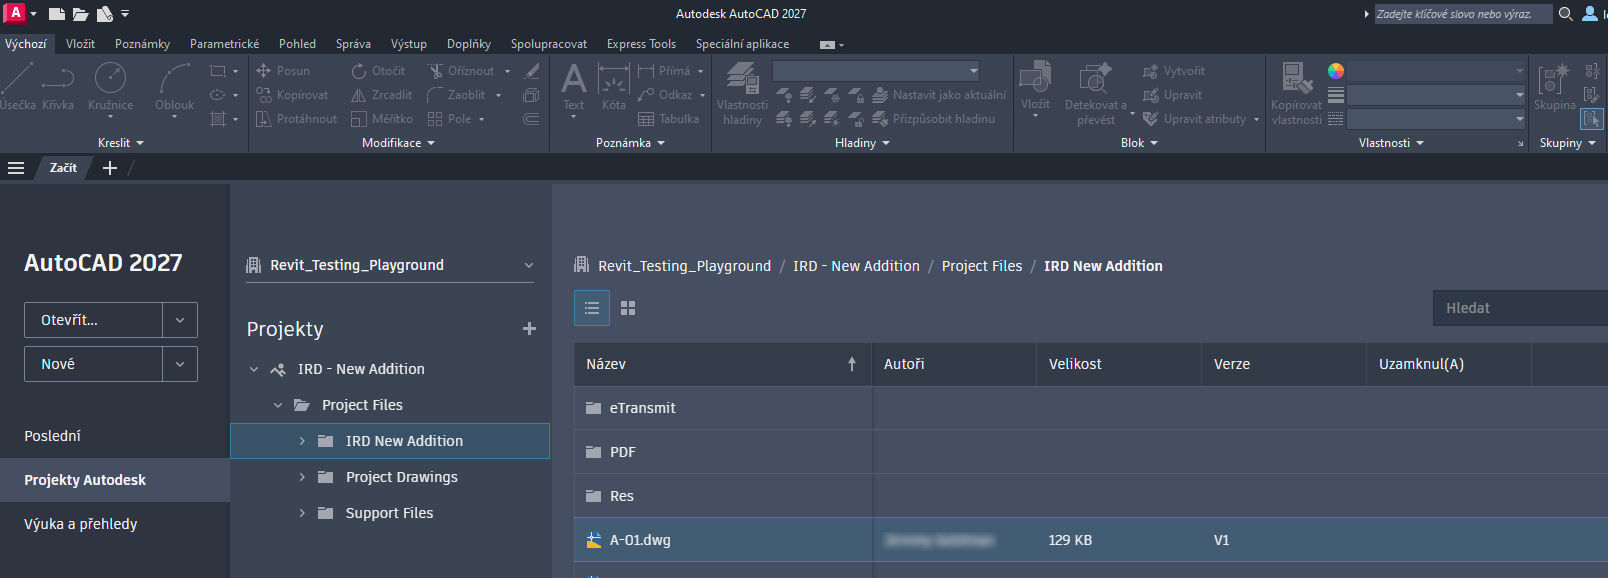Open the Poznámky ribbon tab
Image resolution: width=1608 pixels, height=578 pixels.
pos(142,44)
